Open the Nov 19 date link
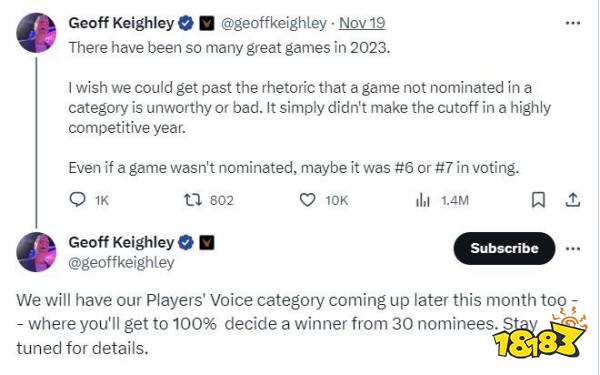Viewport: 600px width, 375px height. click(362, 23)
